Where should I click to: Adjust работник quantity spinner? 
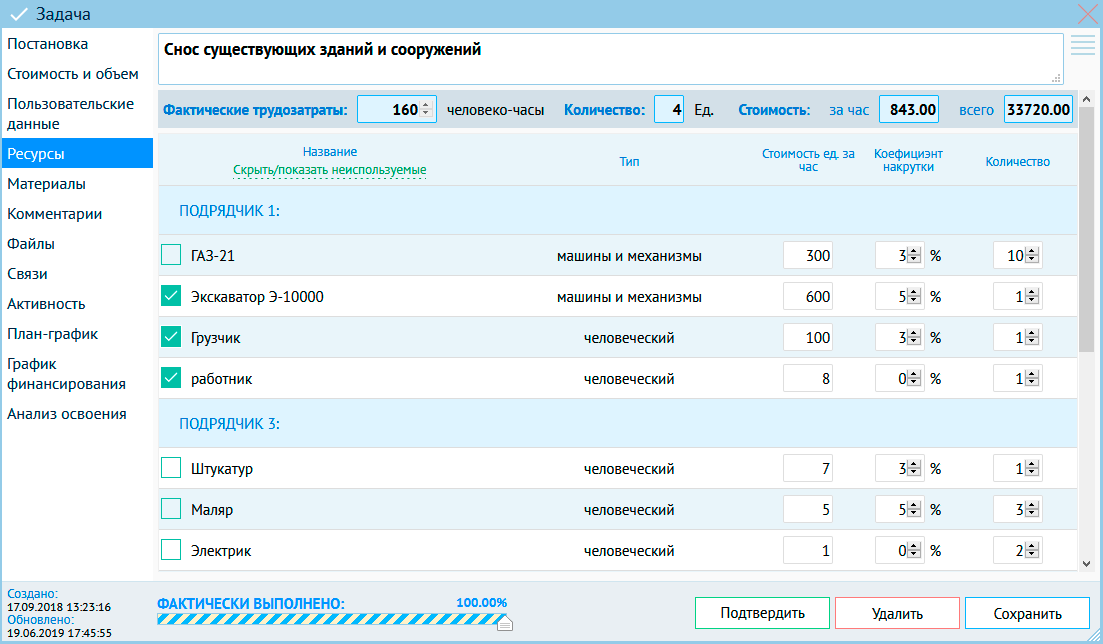click(1032, 379)
